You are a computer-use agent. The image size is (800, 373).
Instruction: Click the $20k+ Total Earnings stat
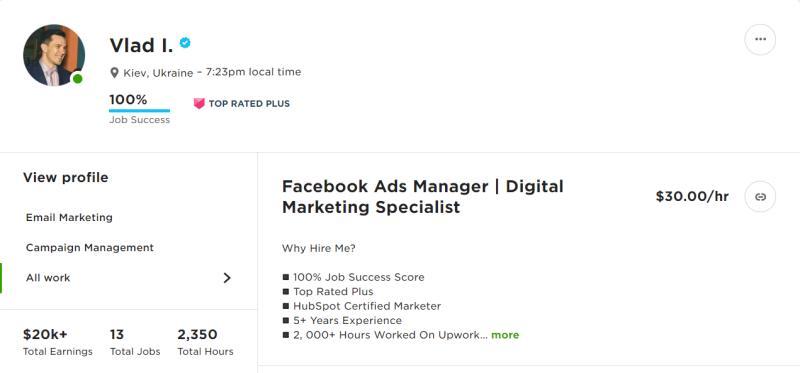(58, 342)
